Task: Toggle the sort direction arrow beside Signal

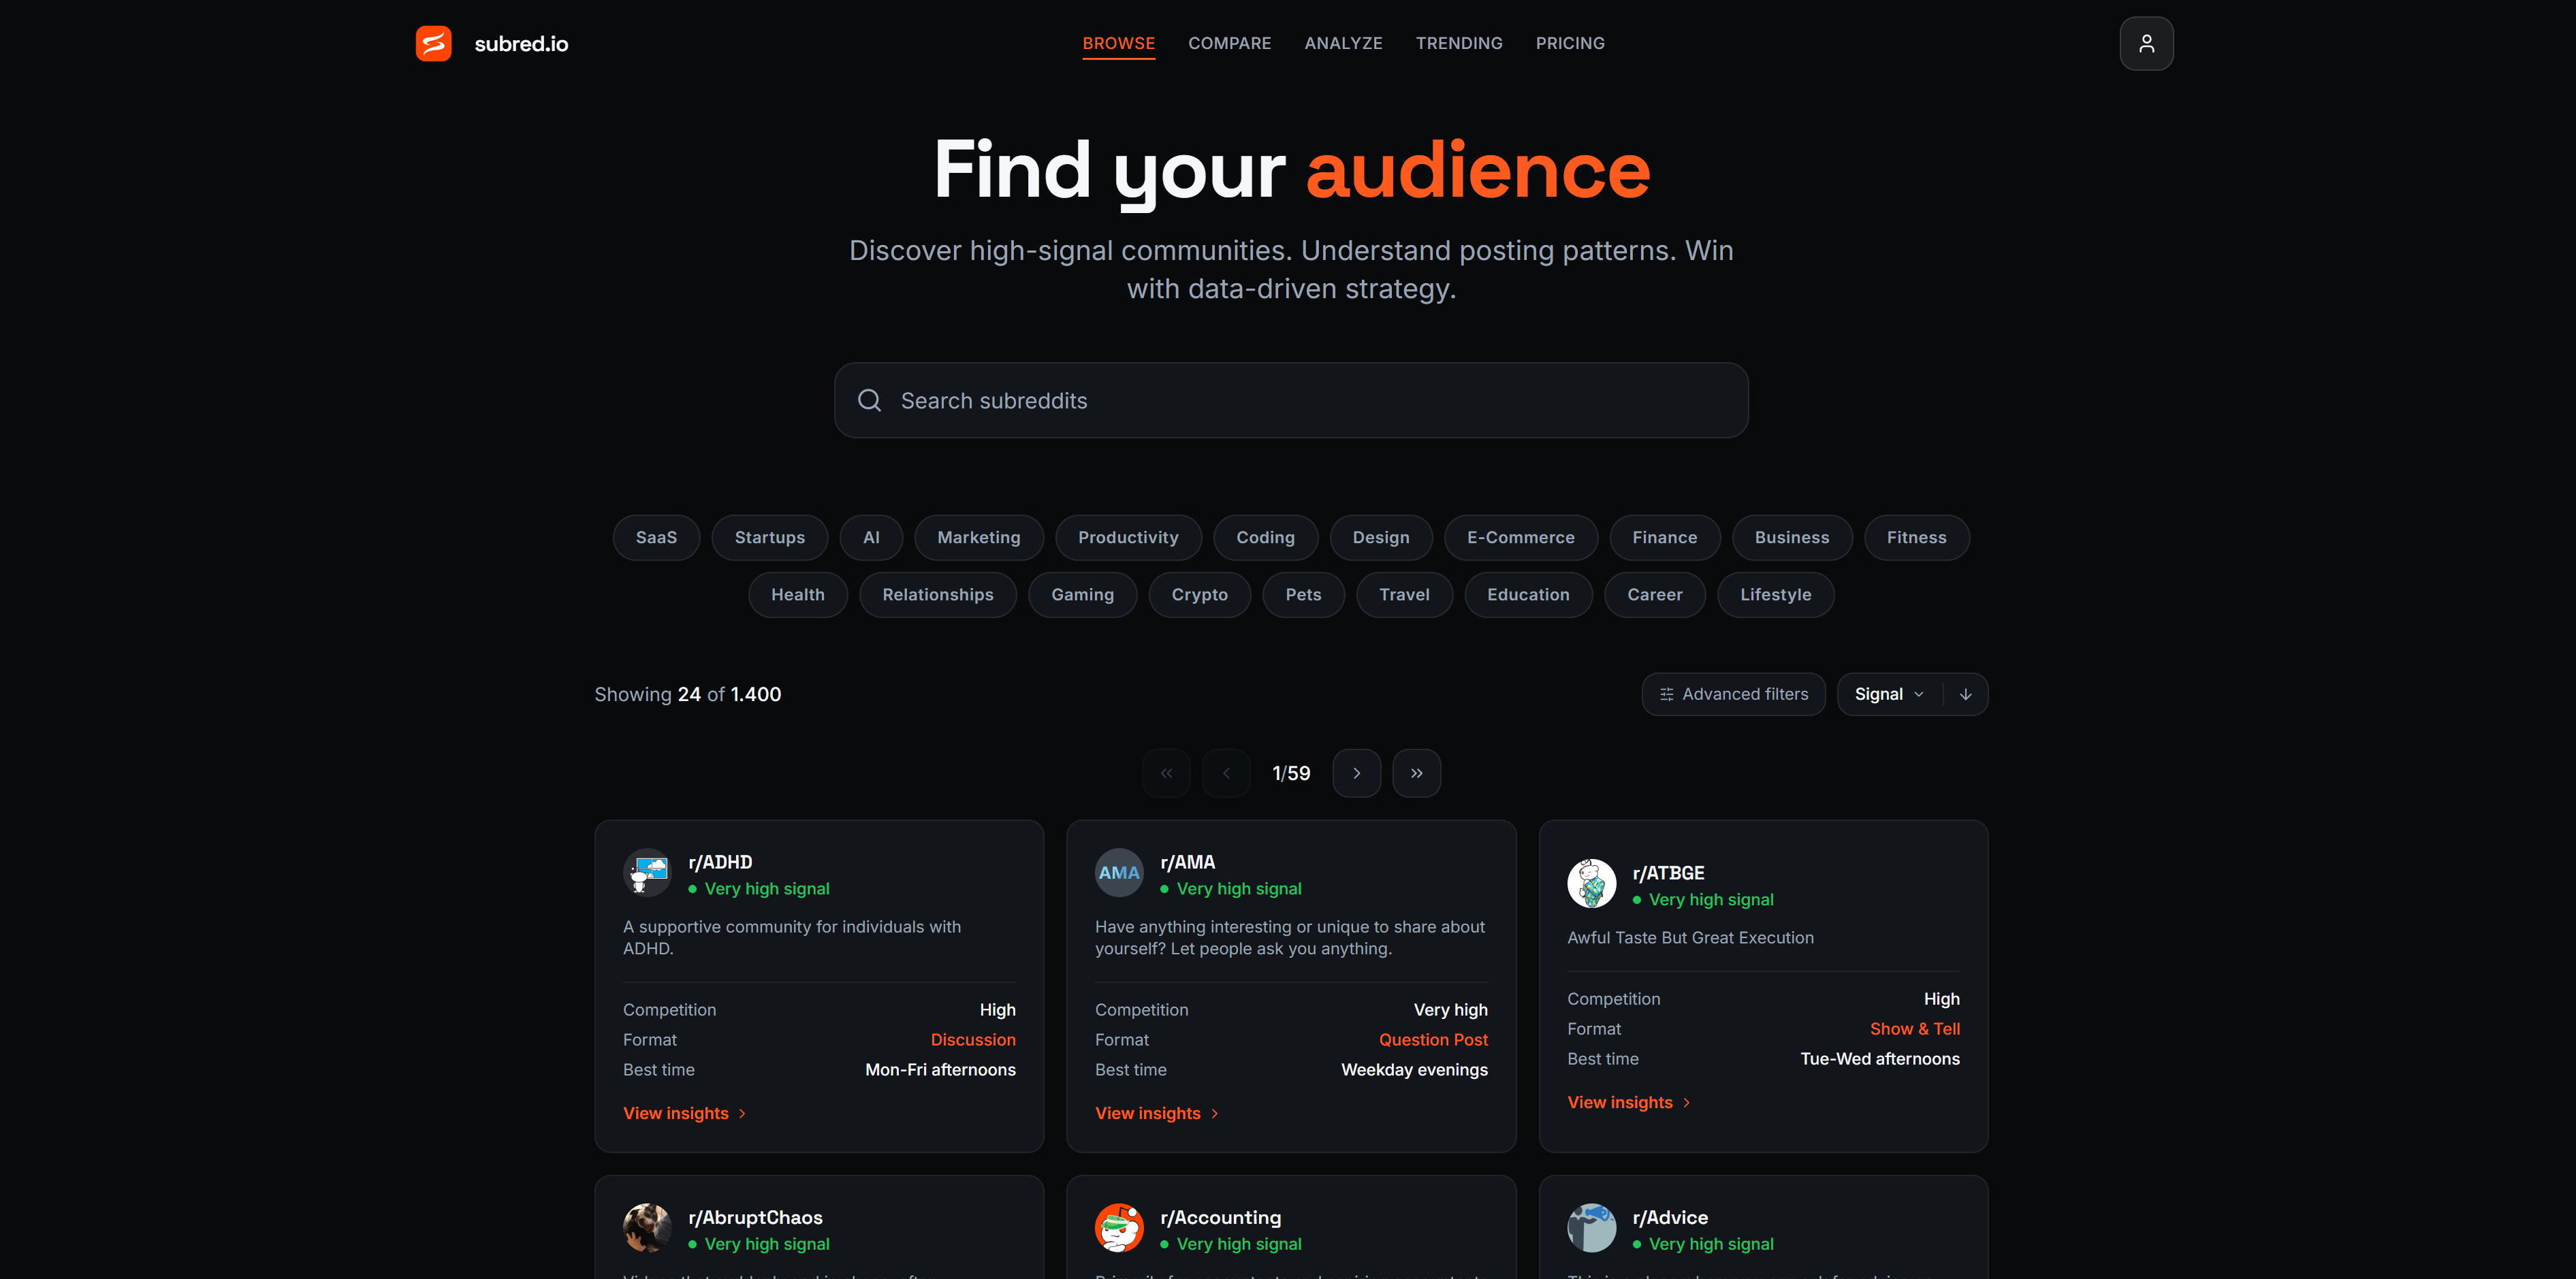Action: [x=1965, y=693]
